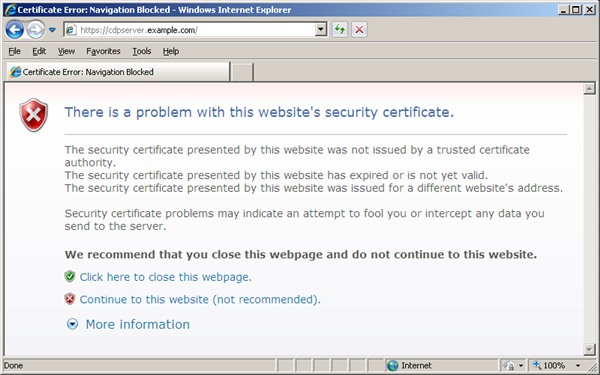Stop loading with the red X button
Image resolution: width=600 pixels, height=375 pixels.
tap(359, 29)
